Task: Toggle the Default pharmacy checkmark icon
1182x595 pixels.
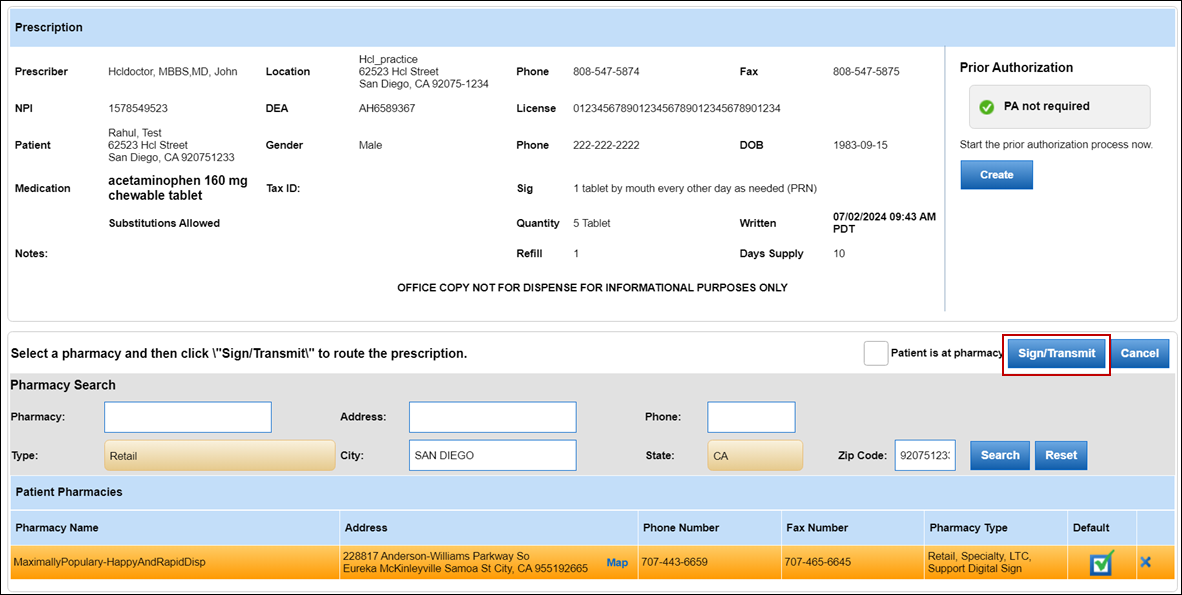Action: coord(1101,563)
